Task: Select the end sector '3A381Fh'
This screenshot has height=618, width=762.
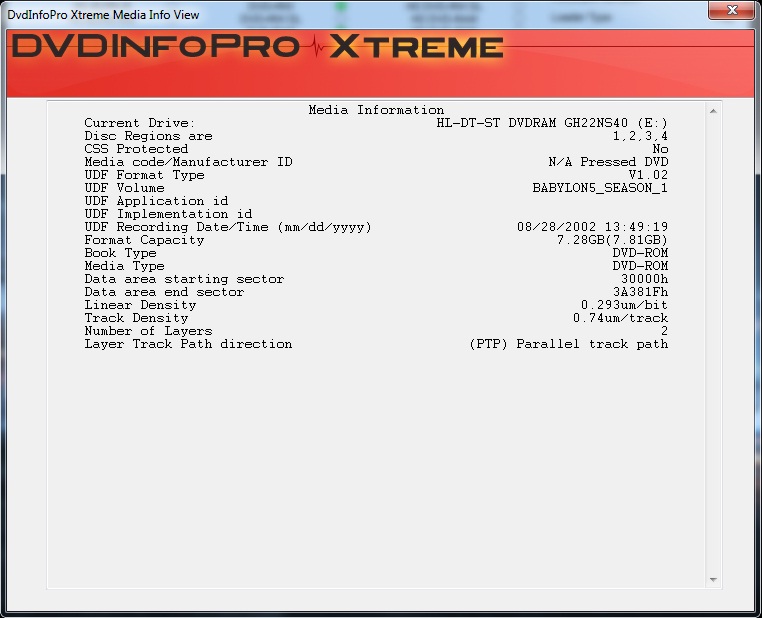Action: 641,292
